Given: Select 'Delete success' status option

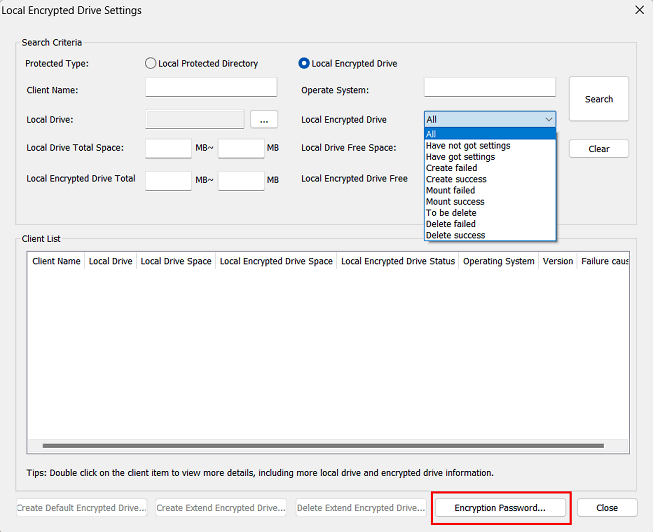Looking at the screenshot, I should tap(455, 236).
